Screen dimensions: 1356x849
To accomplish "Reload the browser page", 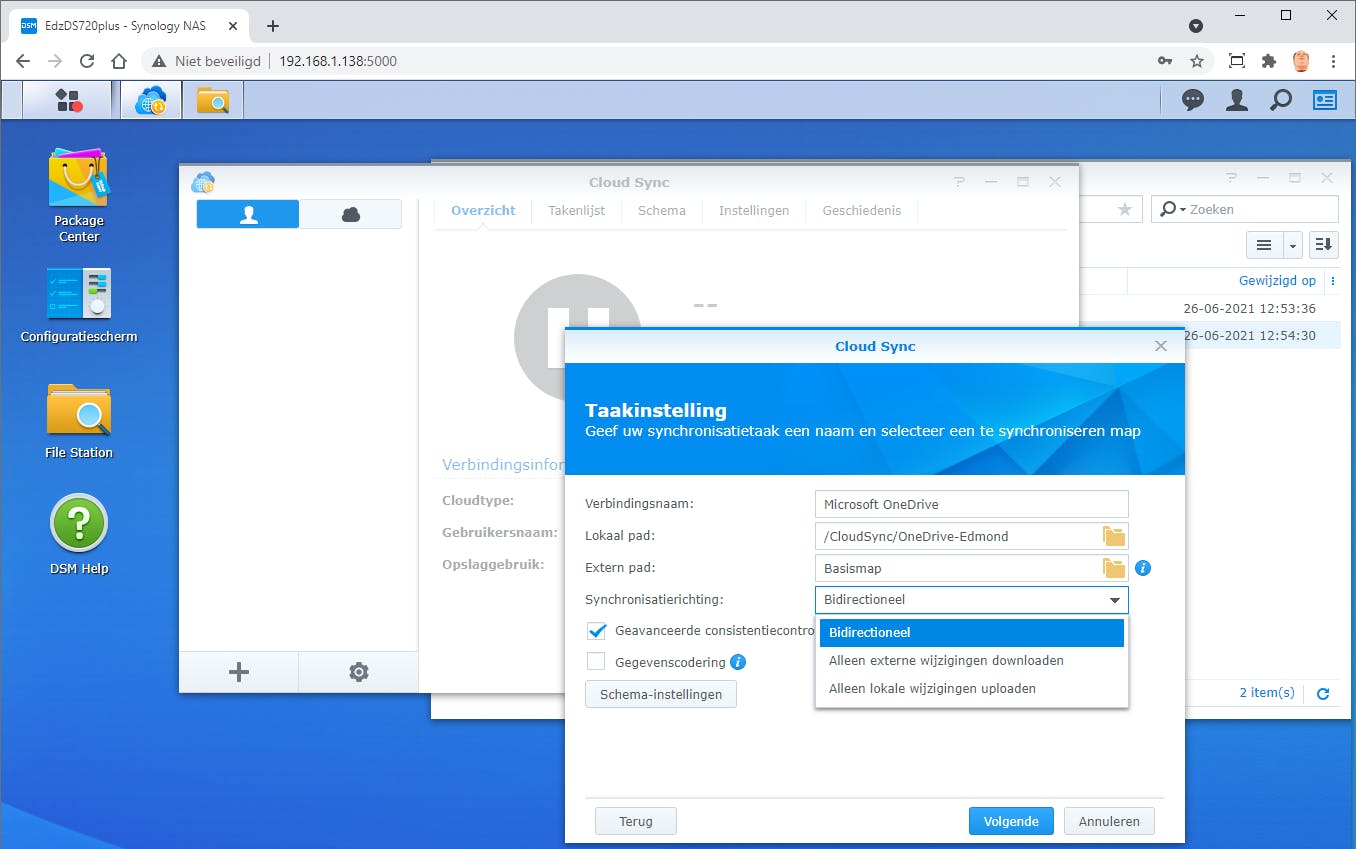I will pyautogui.click(x=87, y=61).
